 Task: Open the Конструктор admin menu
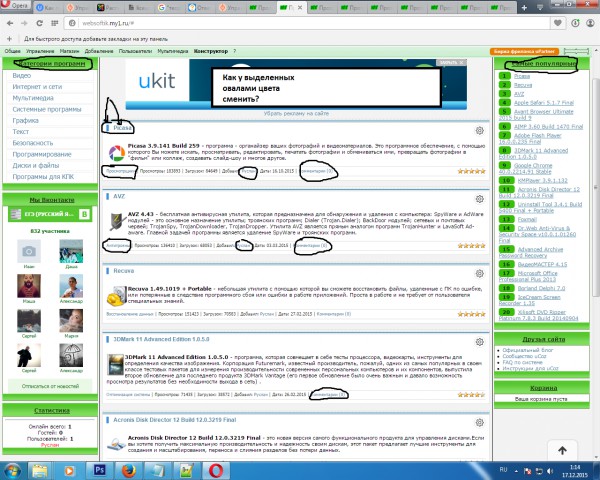pos(210,51)
